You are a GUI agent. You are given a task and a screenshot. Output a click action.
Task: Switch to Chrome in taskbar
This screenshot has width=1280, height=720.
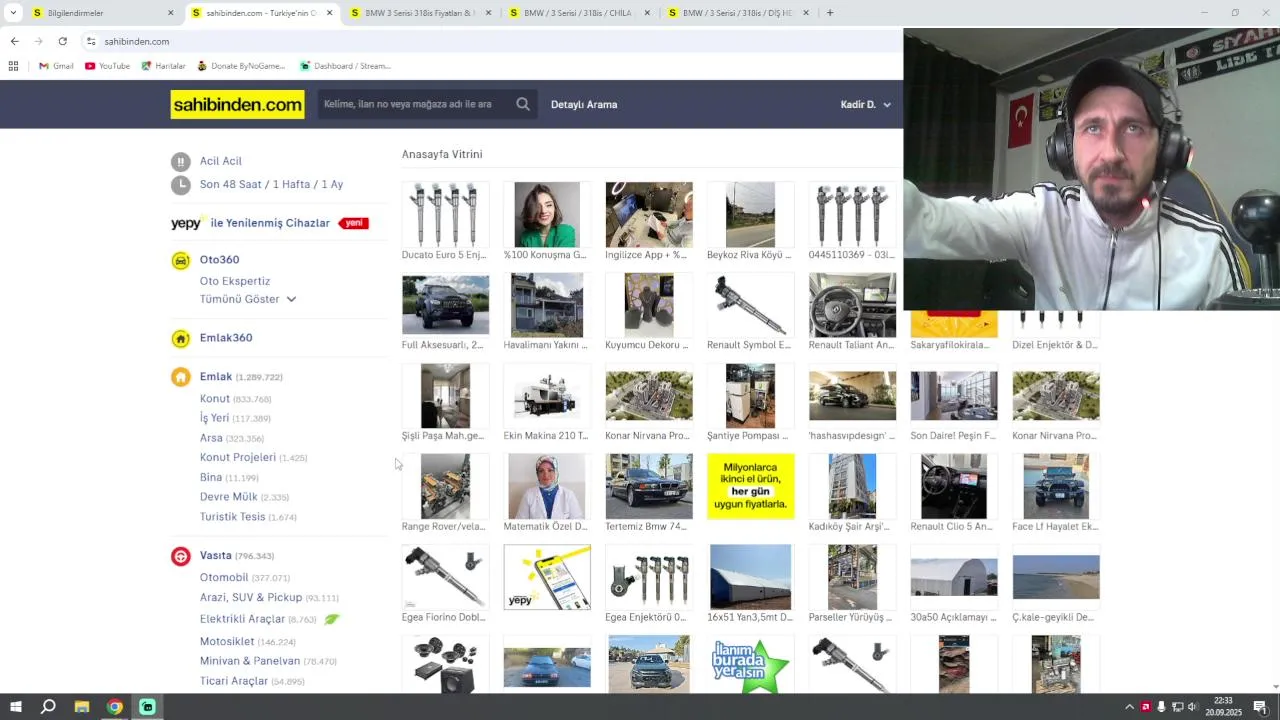click(115, 707)
